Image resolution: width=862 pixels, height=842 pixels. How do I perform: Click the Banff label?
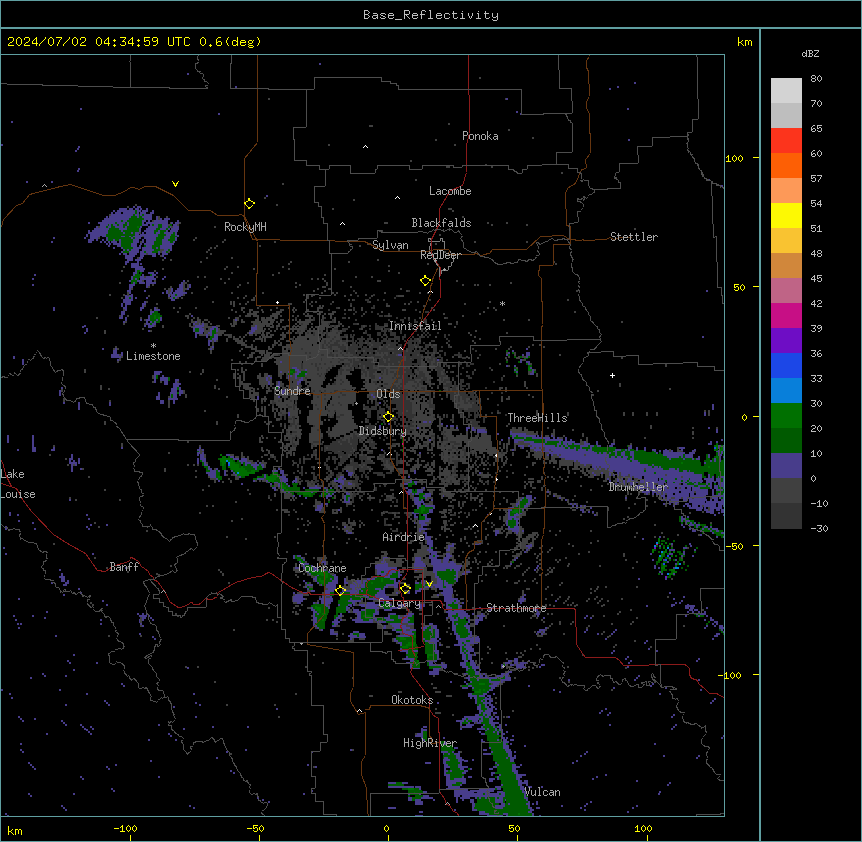[x=124, y=567]
